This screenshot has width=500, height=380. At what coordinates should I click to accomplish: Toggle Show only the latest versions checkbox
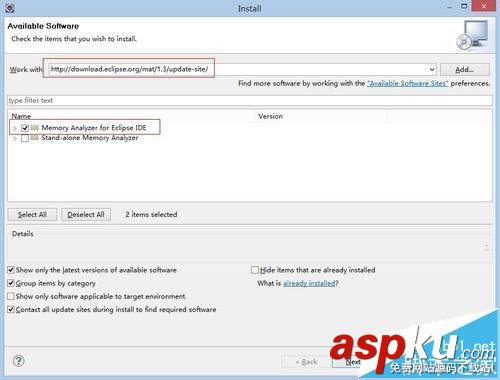pos(11,270)
